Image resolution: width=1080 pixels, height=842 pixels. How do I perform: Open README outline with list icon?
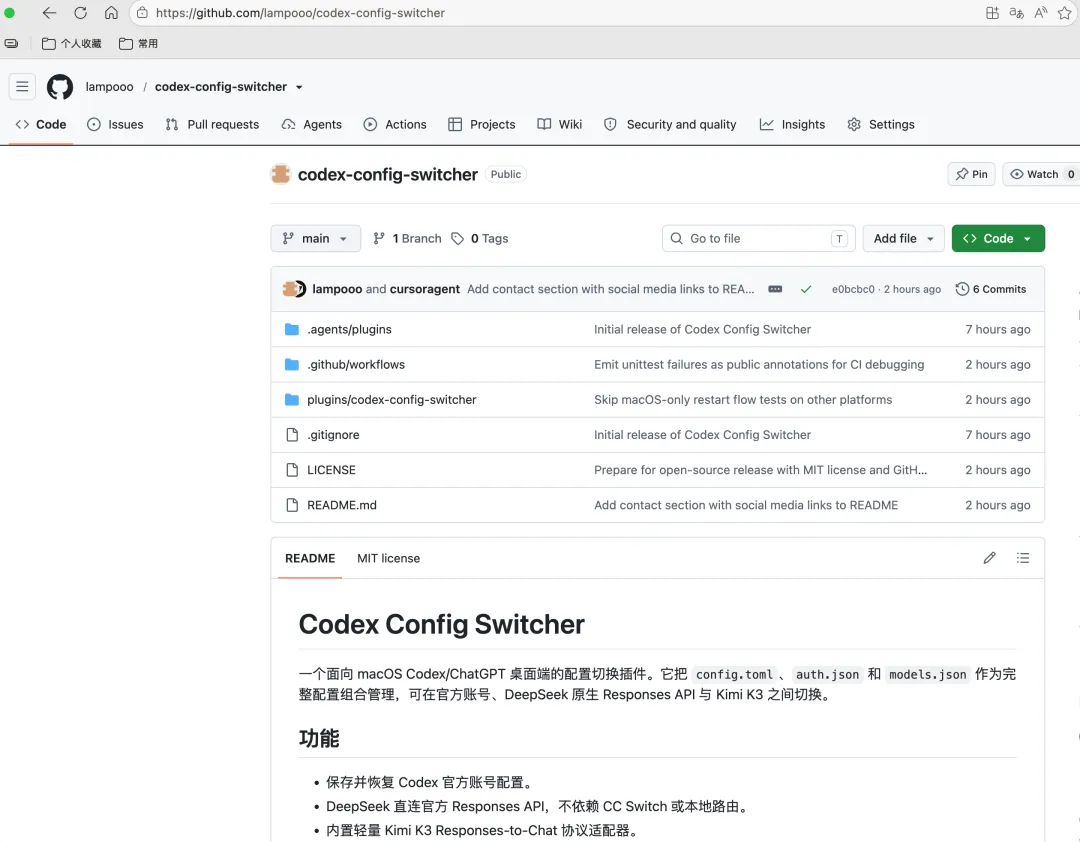pyautogui.click(x=1023, y=558)
